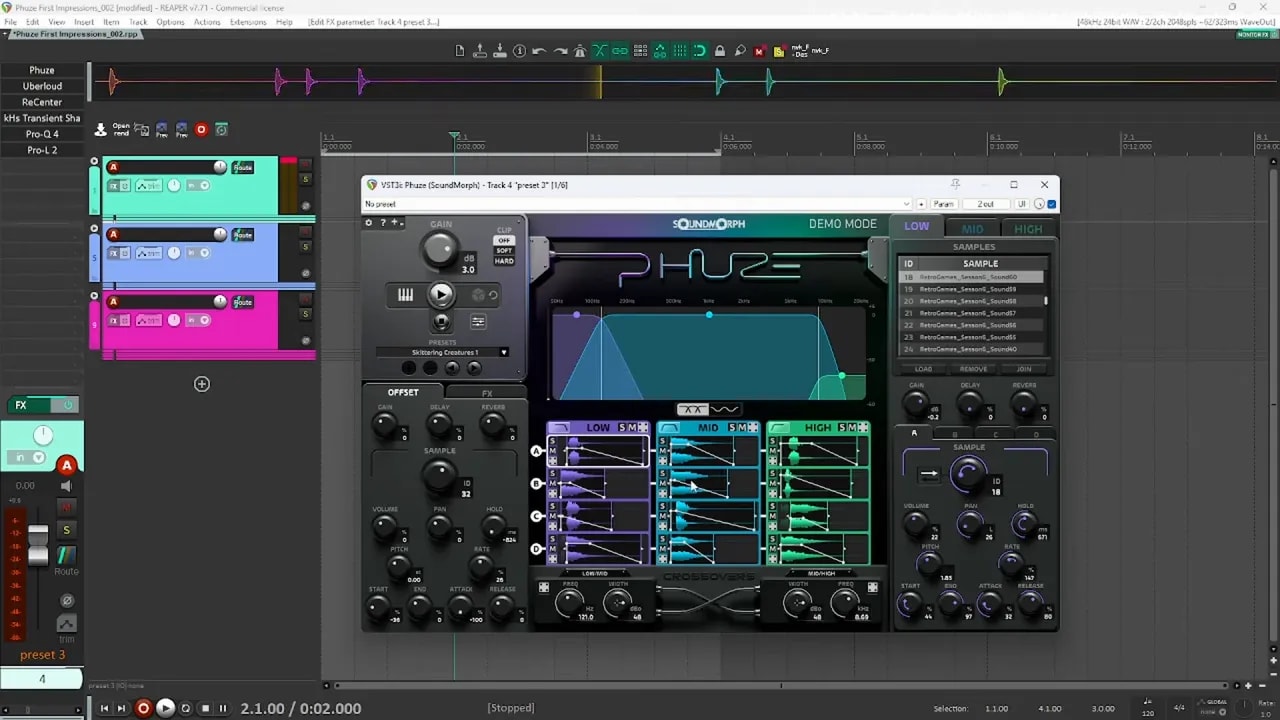Select sample row ID 21 in list
1280x720 pixels.
pos(973,313)
